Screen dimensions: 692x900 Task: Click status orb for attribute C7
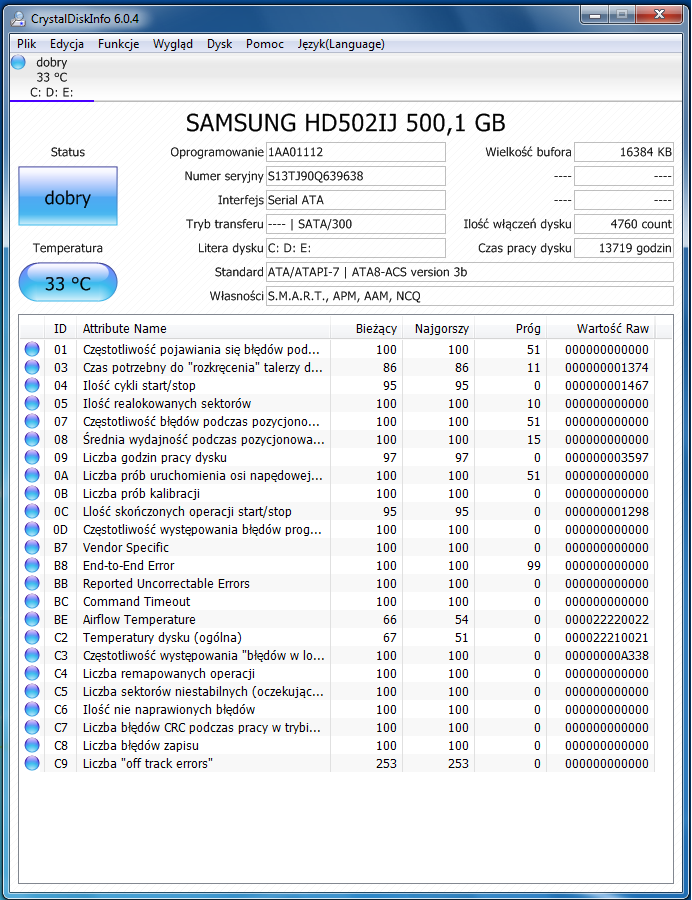(x=32, y=727)
